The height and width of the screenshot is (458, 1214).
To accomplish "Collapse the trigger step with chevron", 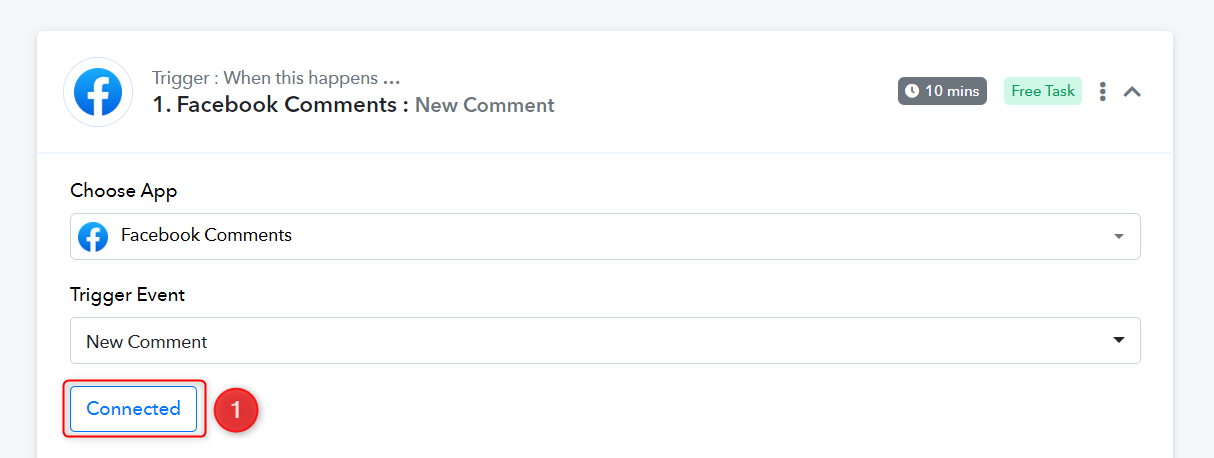I will click(1132, 91).
